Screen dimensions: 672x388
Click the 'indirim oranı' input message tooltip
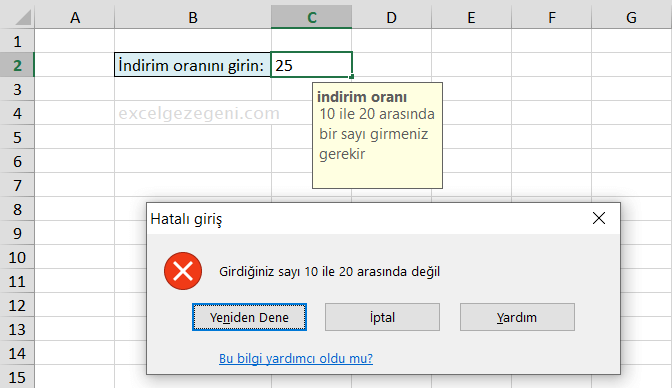(377, 135)
